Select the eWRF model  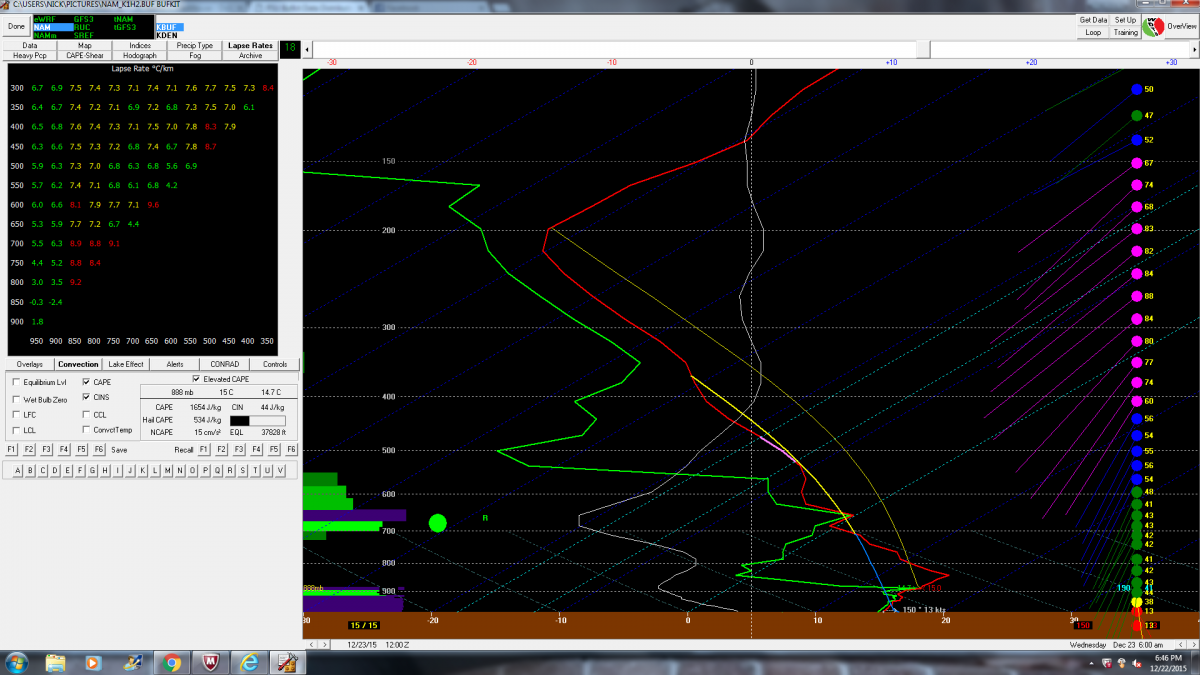coord(44,19)
